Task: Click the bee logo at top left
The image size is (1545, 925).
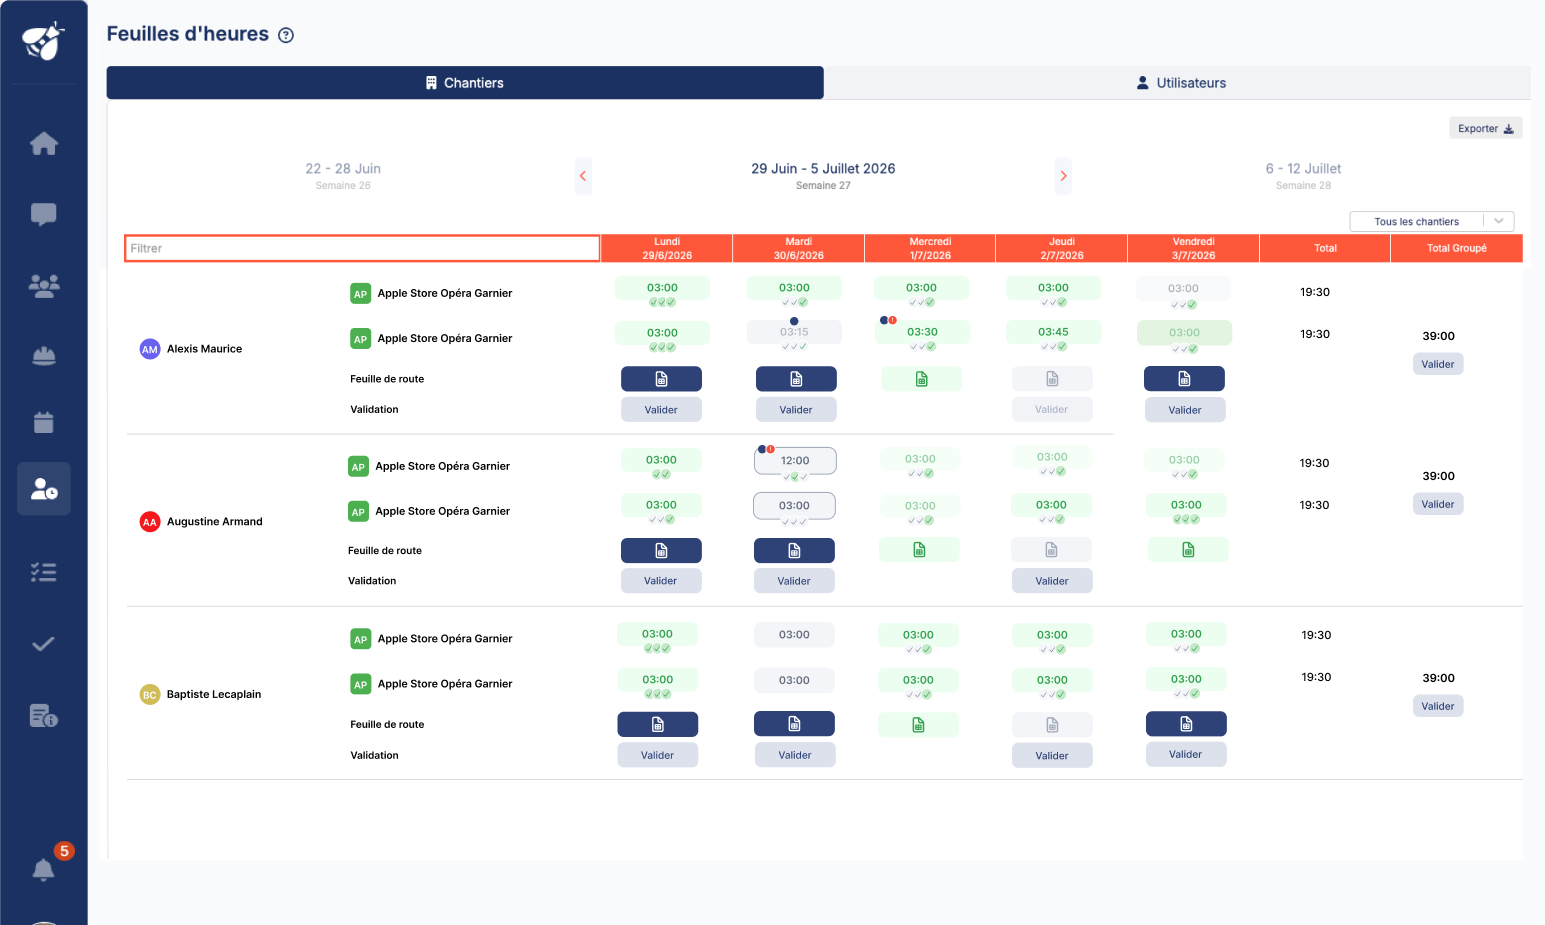Action: pyautogui.click(x=44, y=42)
